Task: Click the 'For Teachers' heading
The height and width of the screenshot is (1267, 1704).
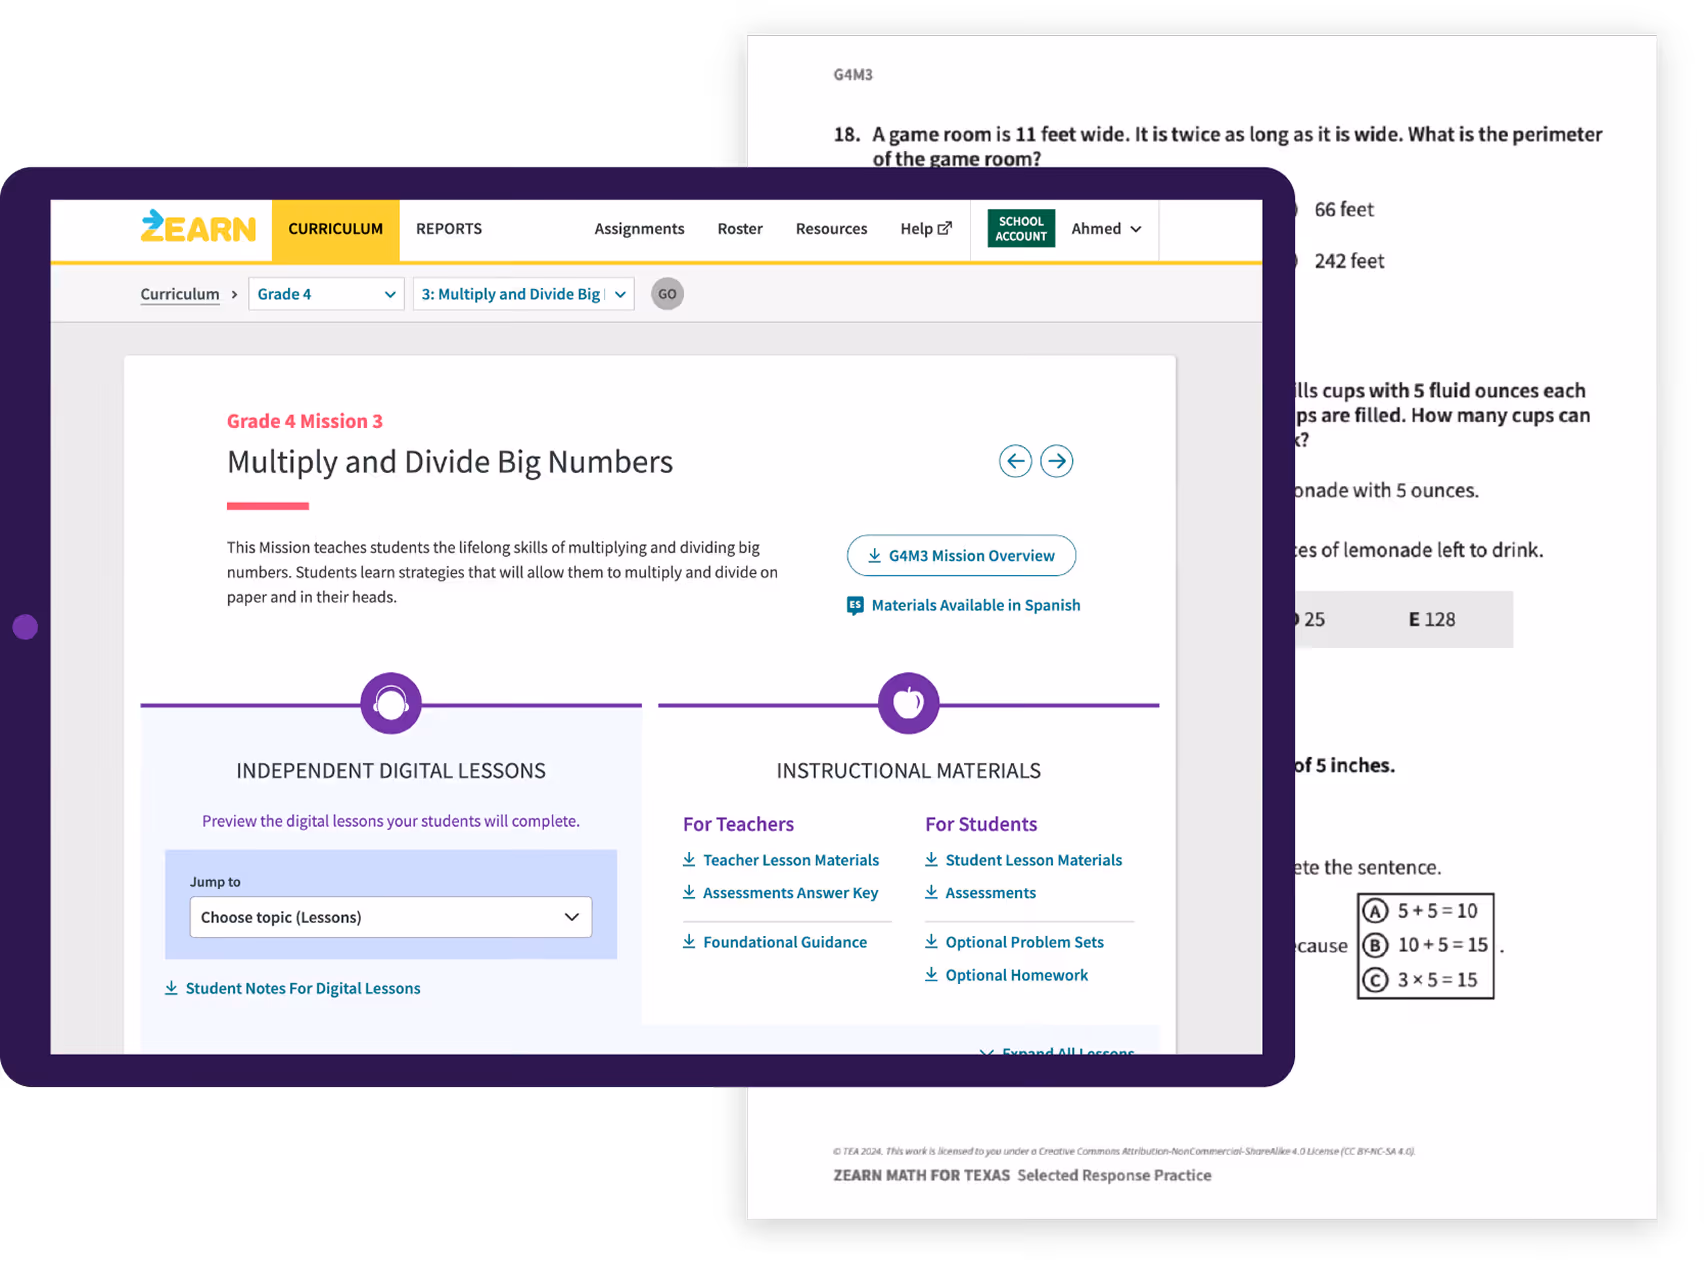Action: point(738,824)
